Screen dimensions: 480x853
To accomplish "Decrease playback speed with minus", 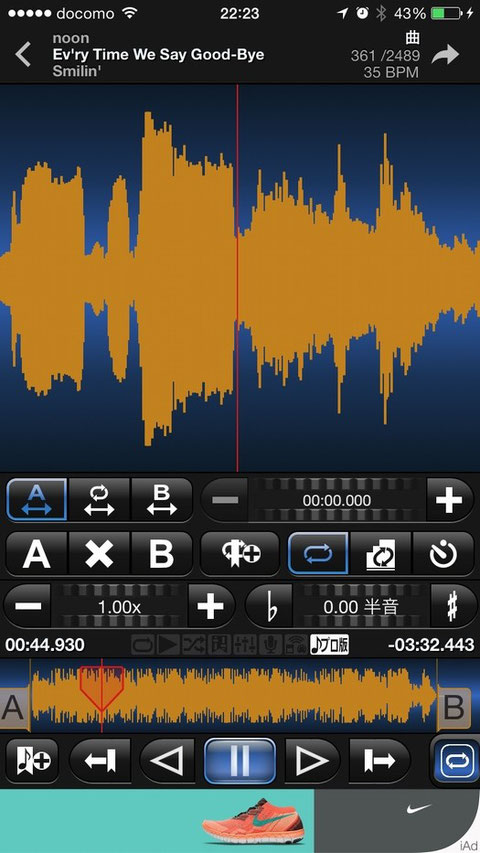I will pyautogui.click(x=27, y=606).
